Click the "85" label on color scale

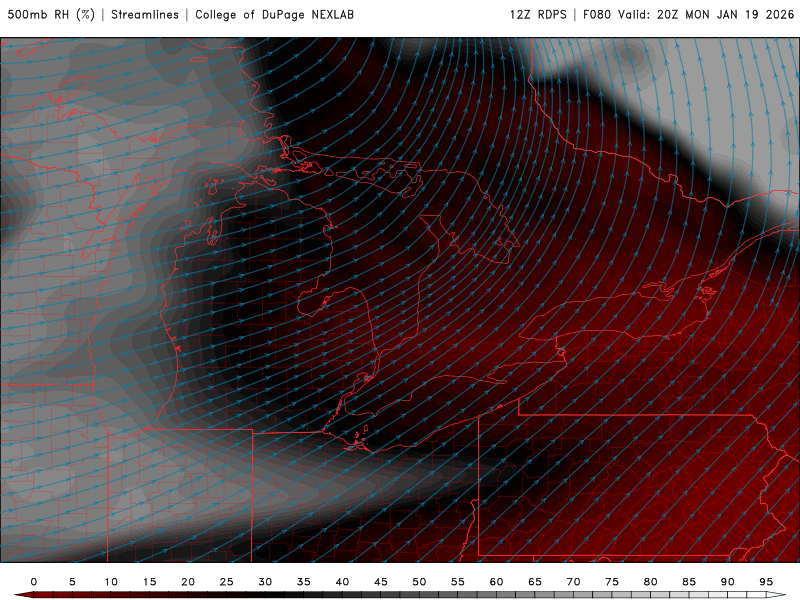click(x=689, y=582)
